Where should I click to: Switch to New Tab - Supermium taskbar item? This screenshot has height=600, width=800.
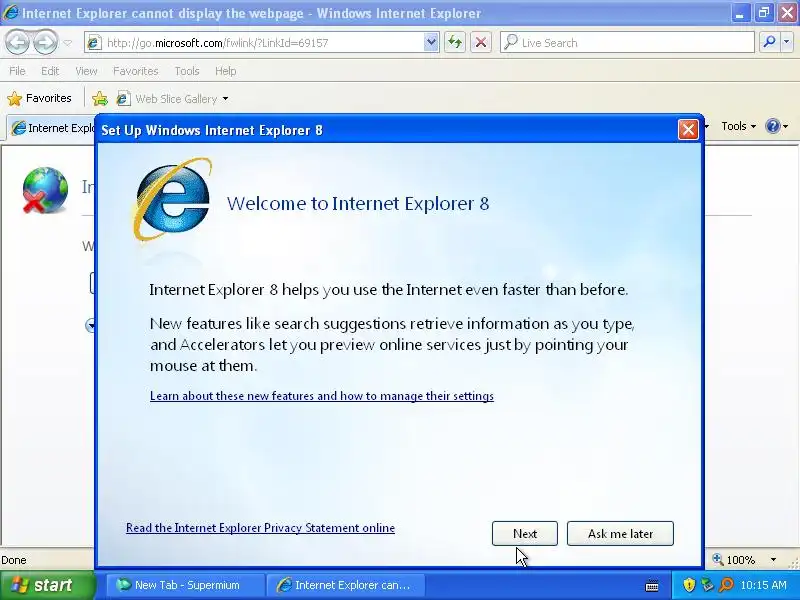pyautogui.click(x=185, y=585)
